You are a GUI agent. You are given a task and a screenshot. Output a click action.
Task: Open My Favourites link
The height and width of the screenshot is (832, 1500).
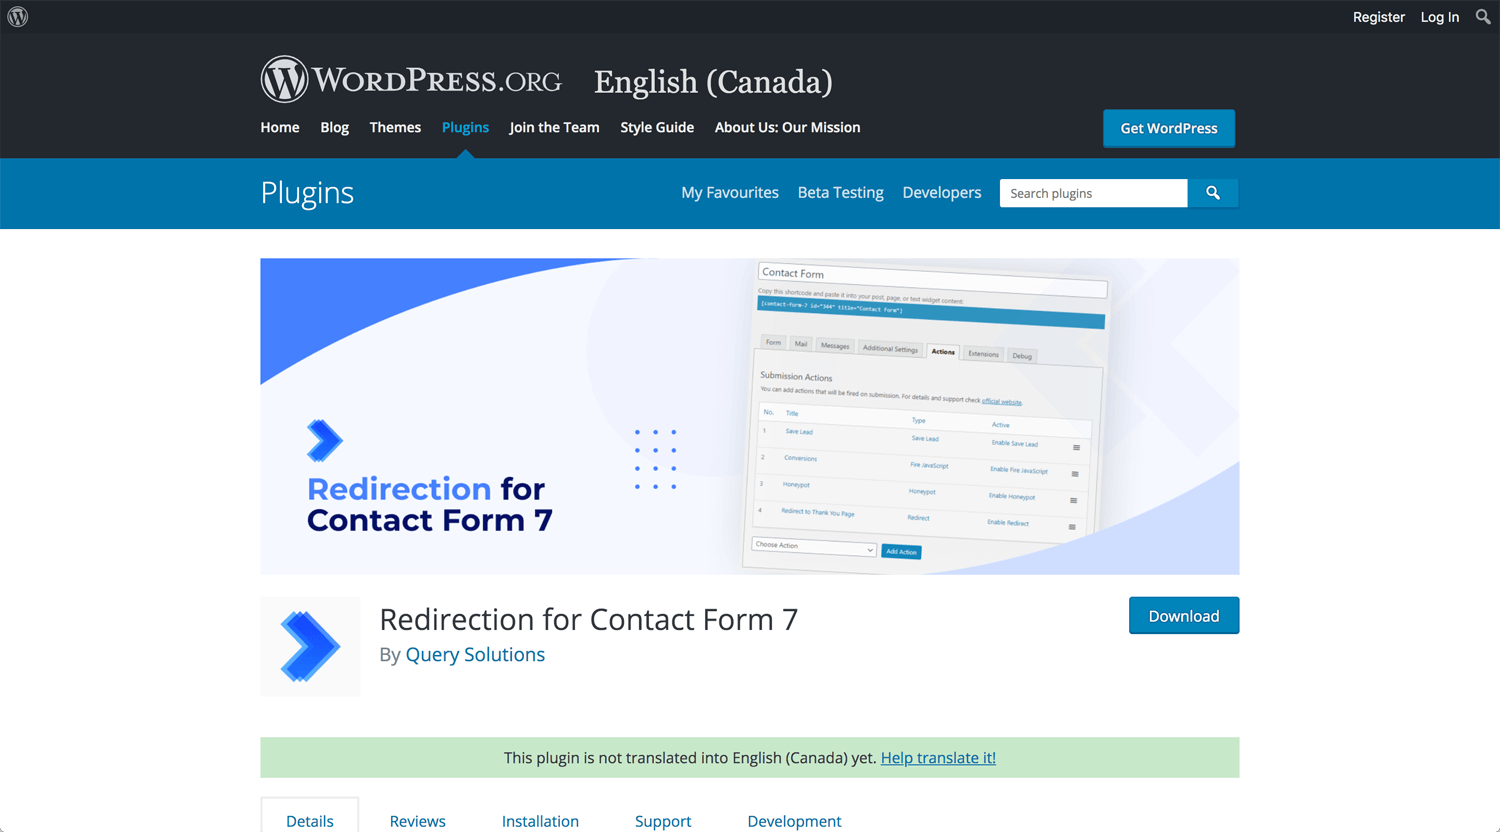[x=730, y=193]
